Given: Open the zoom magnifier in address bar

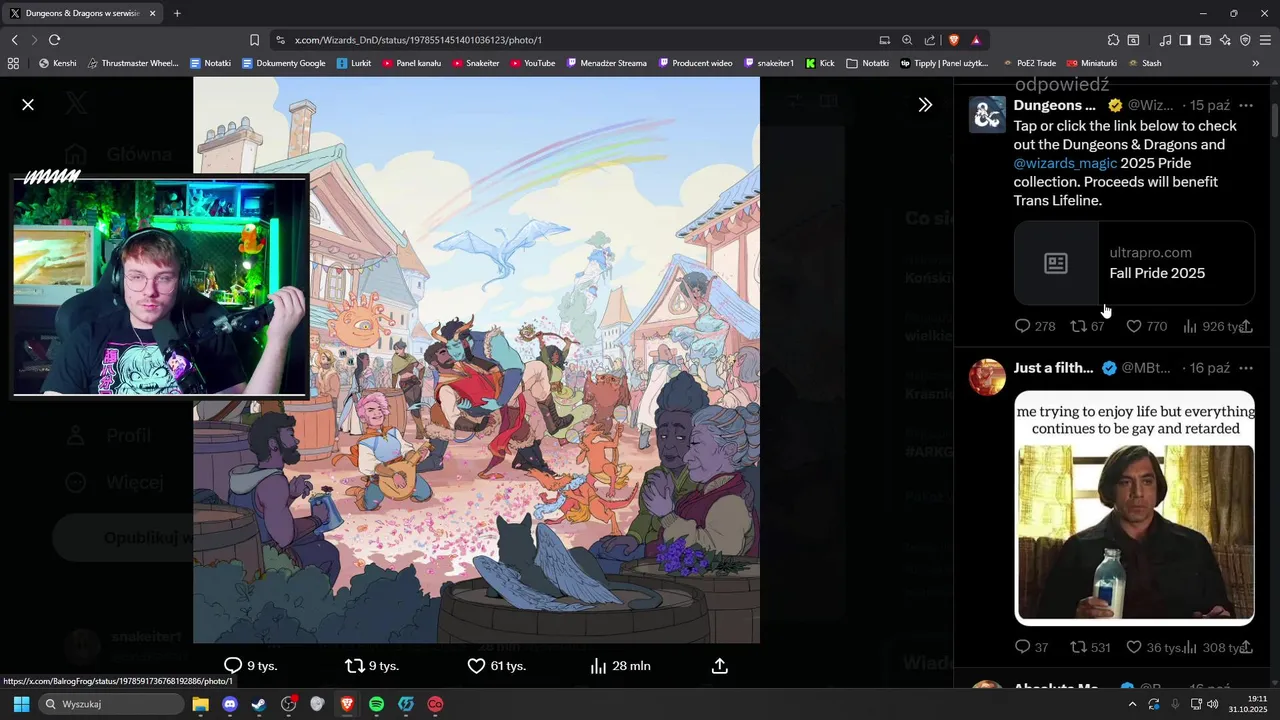Looking at the screenshot, I should point(907,40).
